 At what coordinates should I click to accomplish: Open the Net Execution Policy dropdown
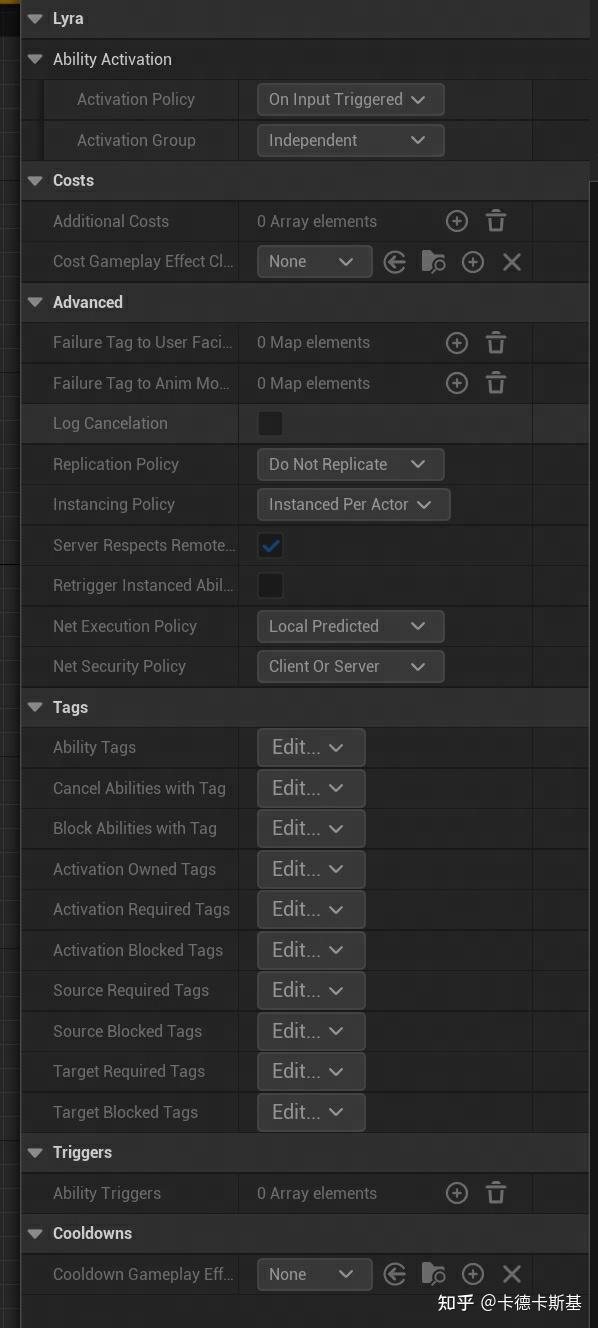click(350, 626)
